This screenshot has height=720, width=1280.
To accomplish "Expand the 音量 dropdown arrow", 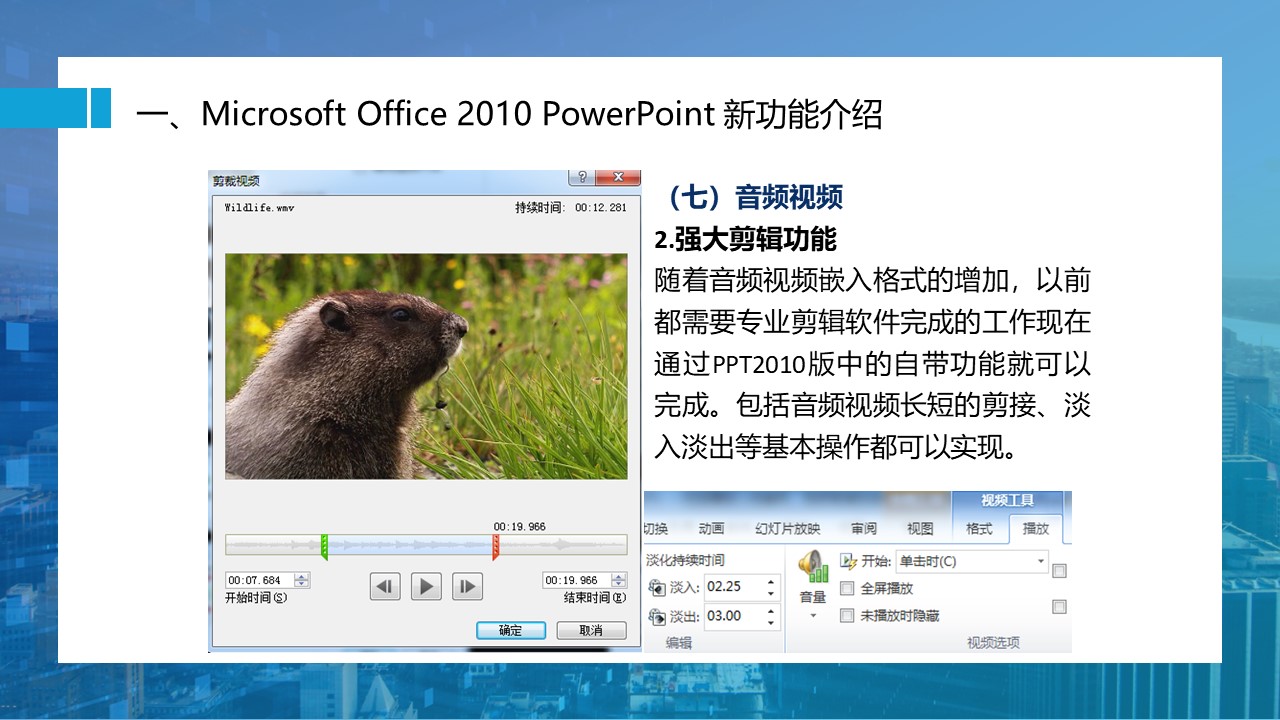I will pyautogui.click(x=813, y=616).
